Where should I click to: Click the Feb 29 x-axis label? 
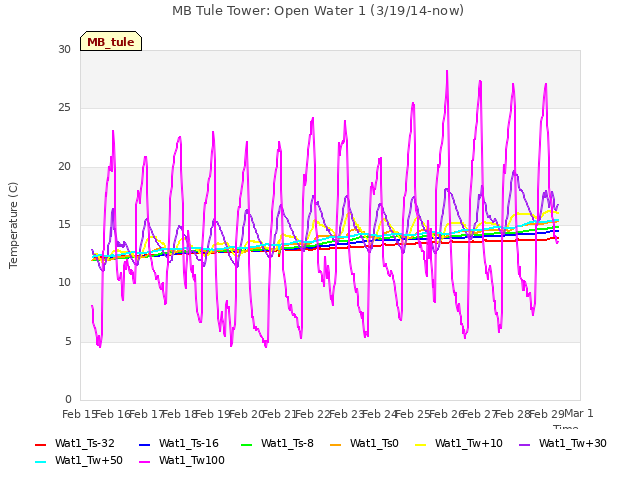click(x=546, y=414)
